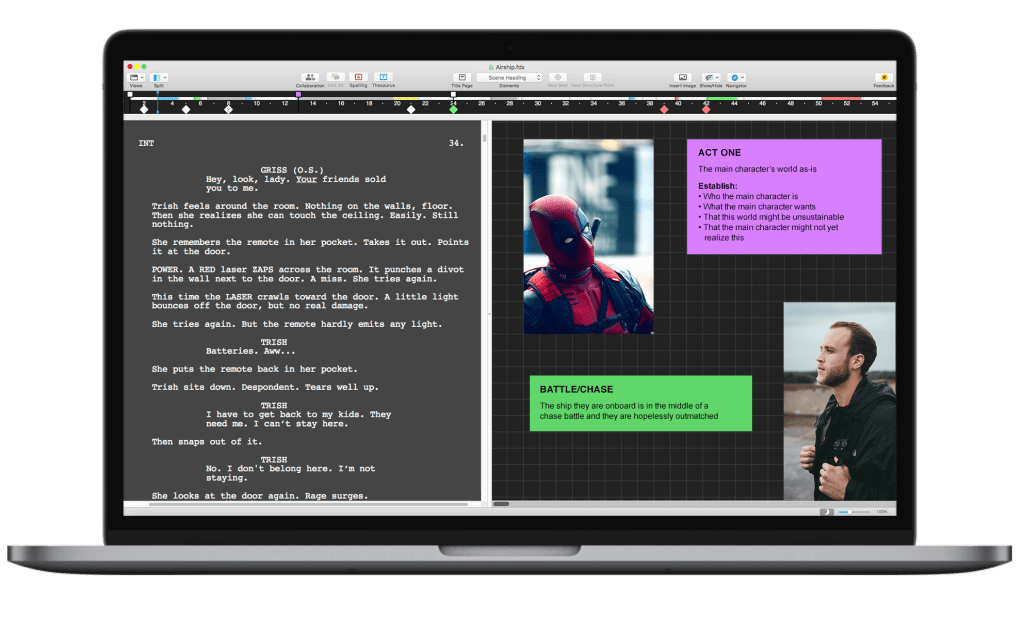The width and height of the screenshot is (1023, 620).
Task: Open the Collaboration tool
Action: coord(310,77)
